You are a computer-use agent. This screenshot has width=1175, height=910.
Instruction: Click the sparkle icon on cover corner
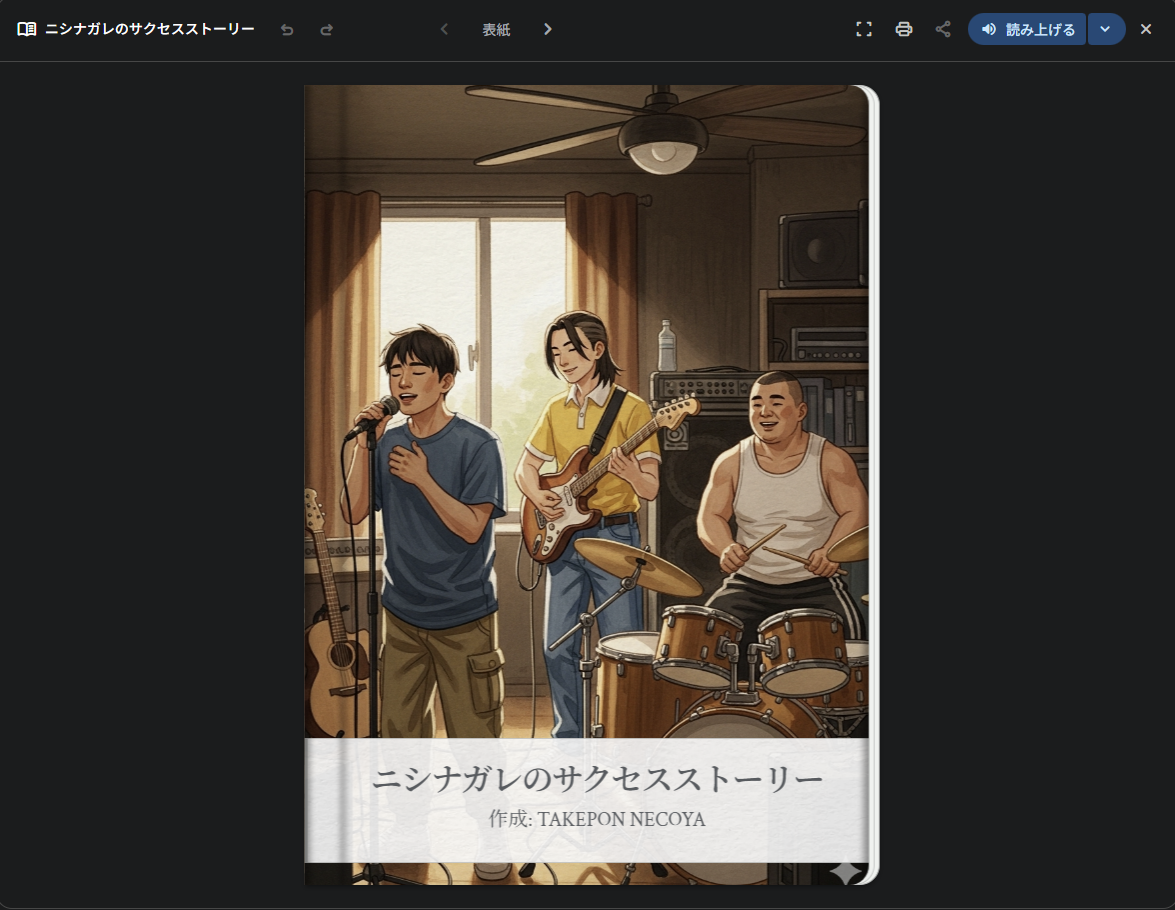pos(845,871)
